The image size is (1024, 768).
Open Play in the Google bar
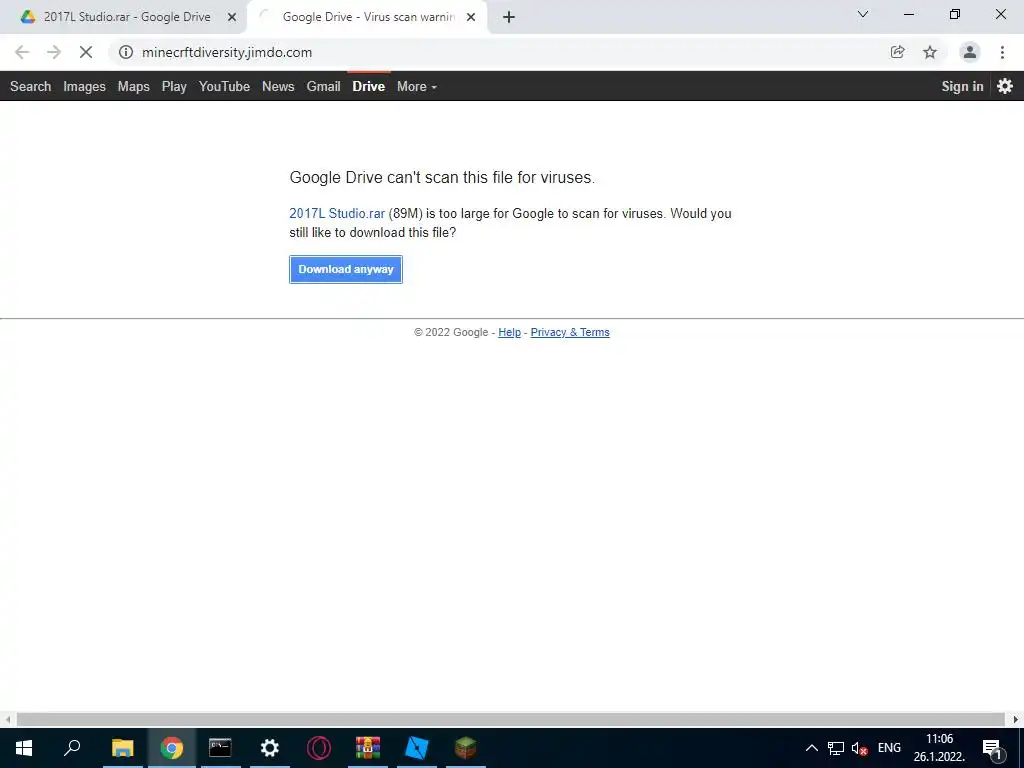point(174,86)
